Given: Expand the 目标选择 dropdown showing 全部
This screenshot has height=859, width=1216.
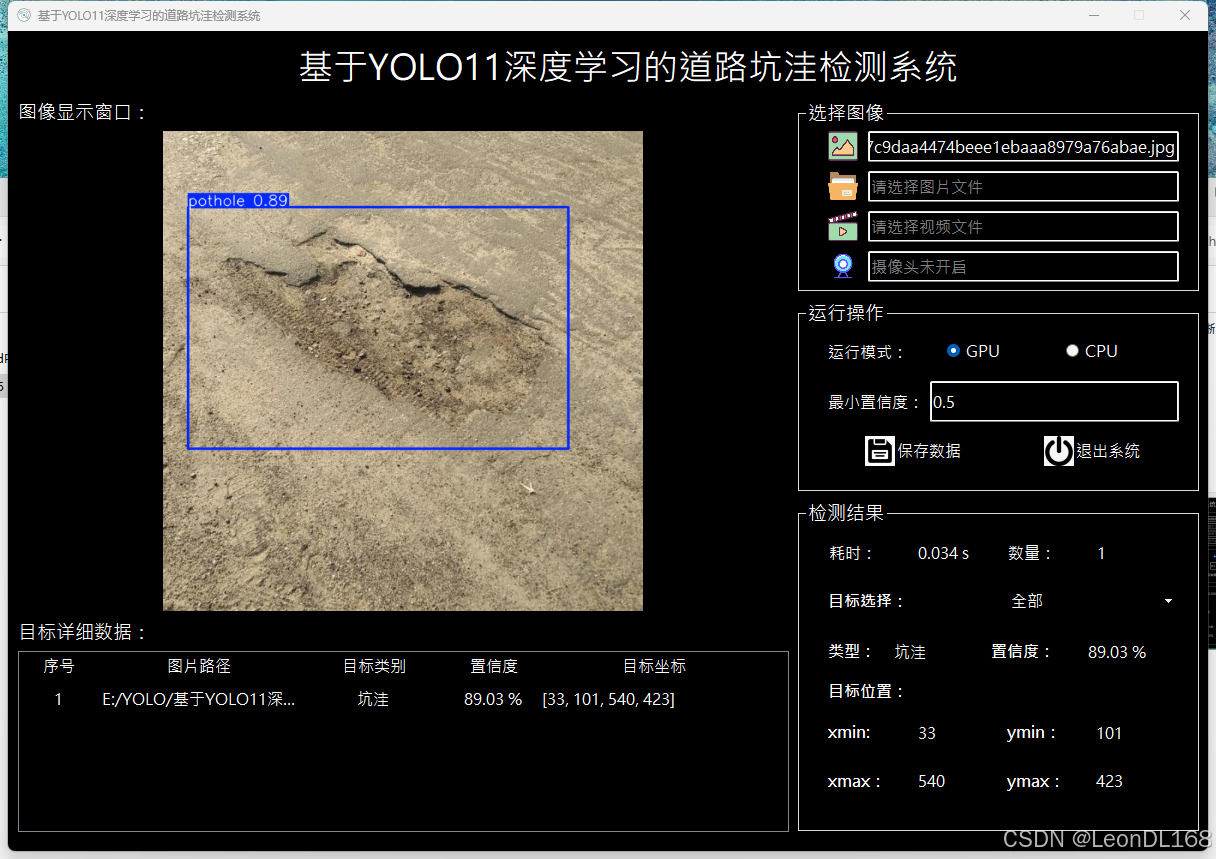Looking at the screenshot, I should (x=1167, y=601).
